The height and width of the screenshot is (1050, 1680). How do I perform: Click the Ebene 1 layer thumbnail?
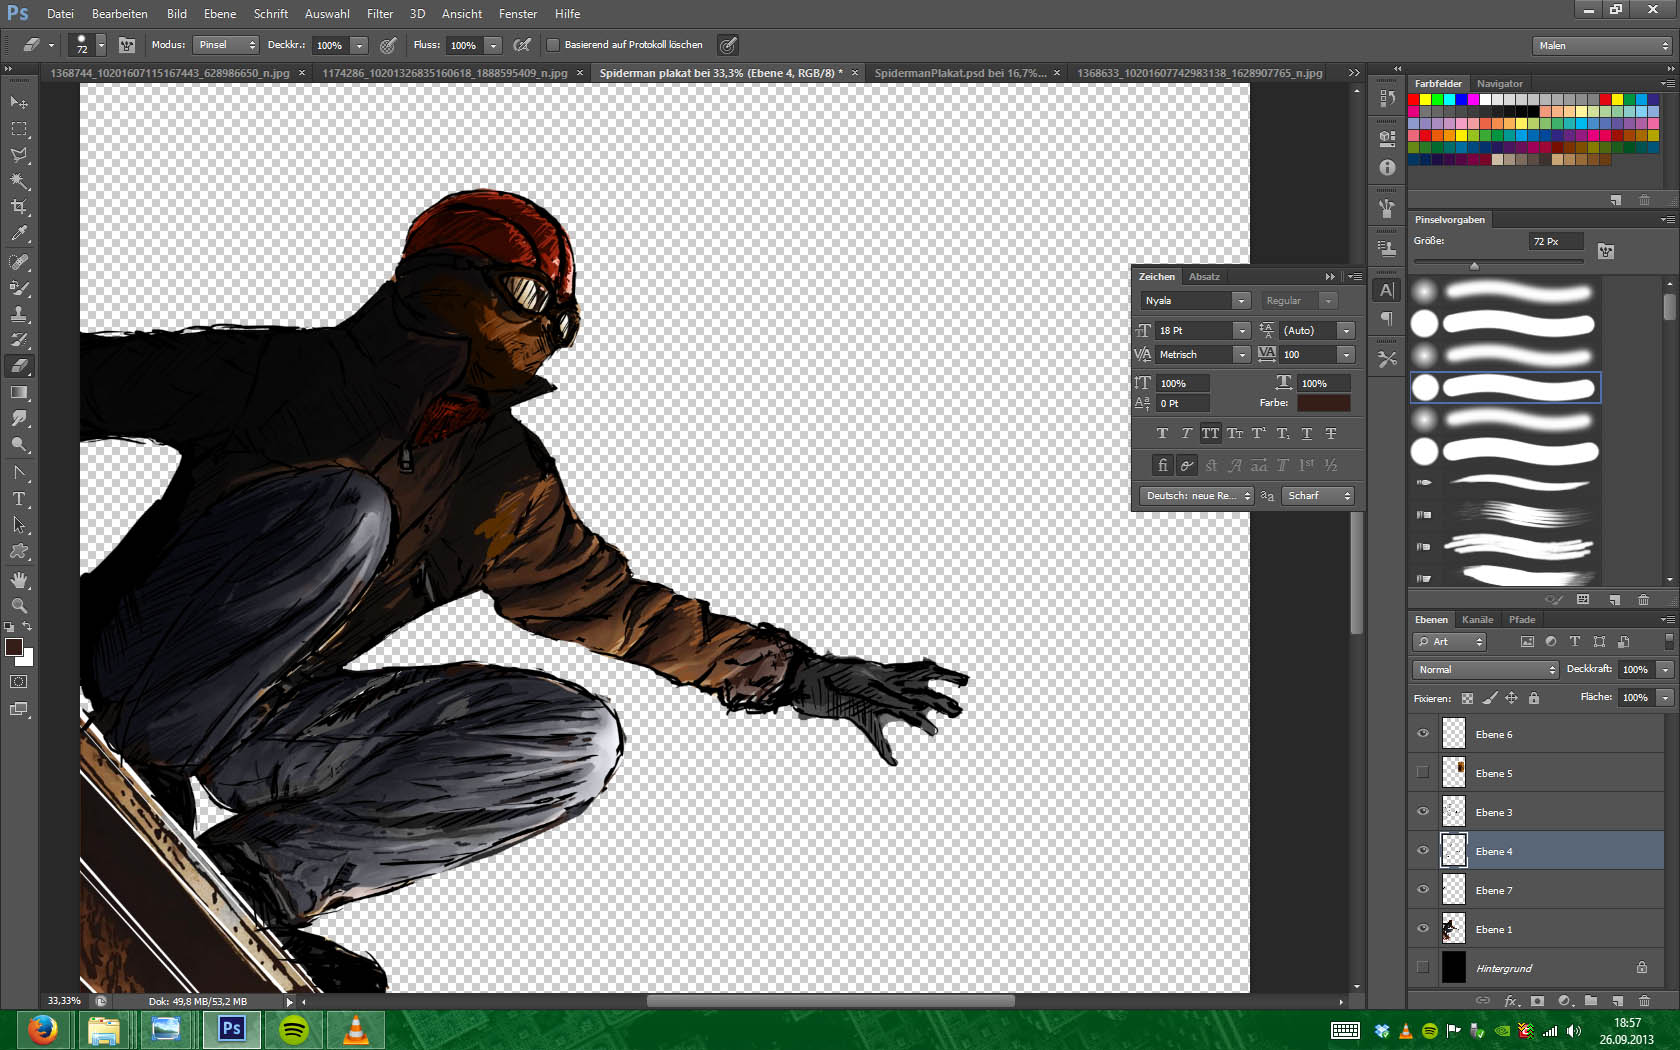click(x=1454, y=929)
